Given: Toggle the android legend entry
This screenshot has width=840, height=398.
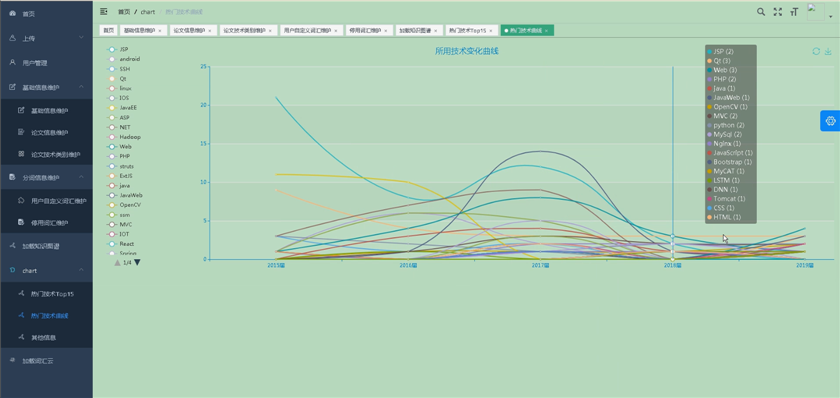Looking at the screenshot, I should [124, 59].
